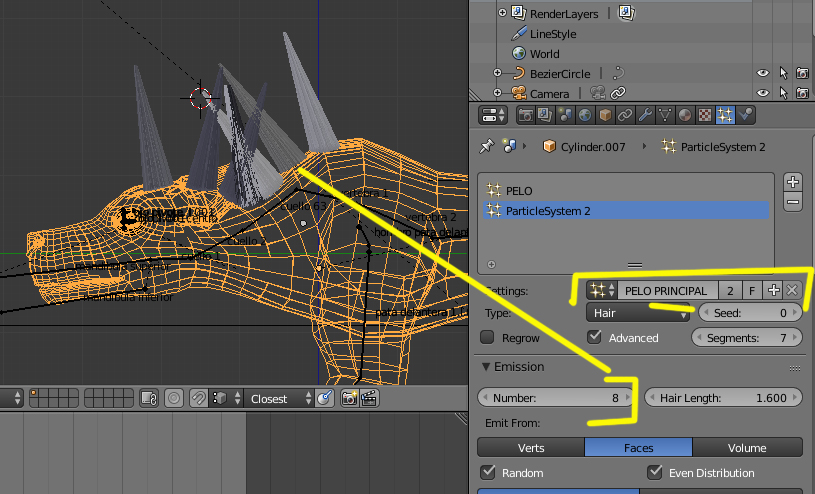Open the Modifiers wrench properties tab
Viewport: 815px width, 494px height.
[x=645, y=115]
